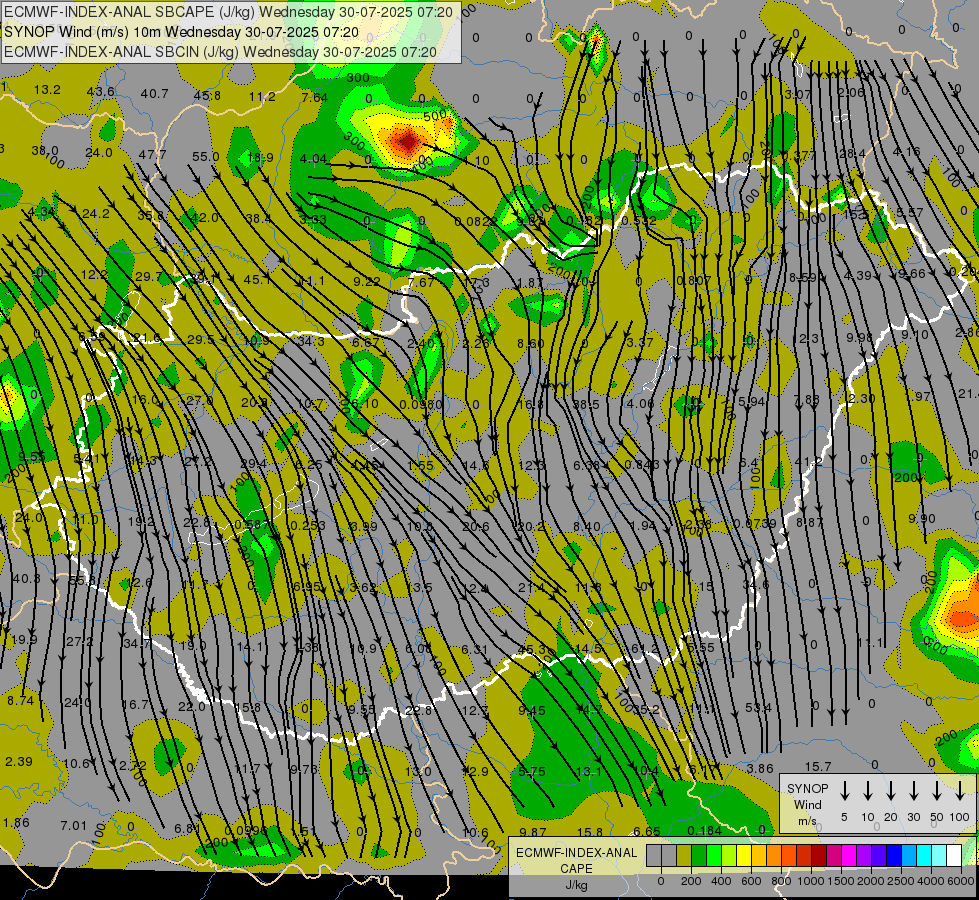Click the 5.94 value on map

751,401
